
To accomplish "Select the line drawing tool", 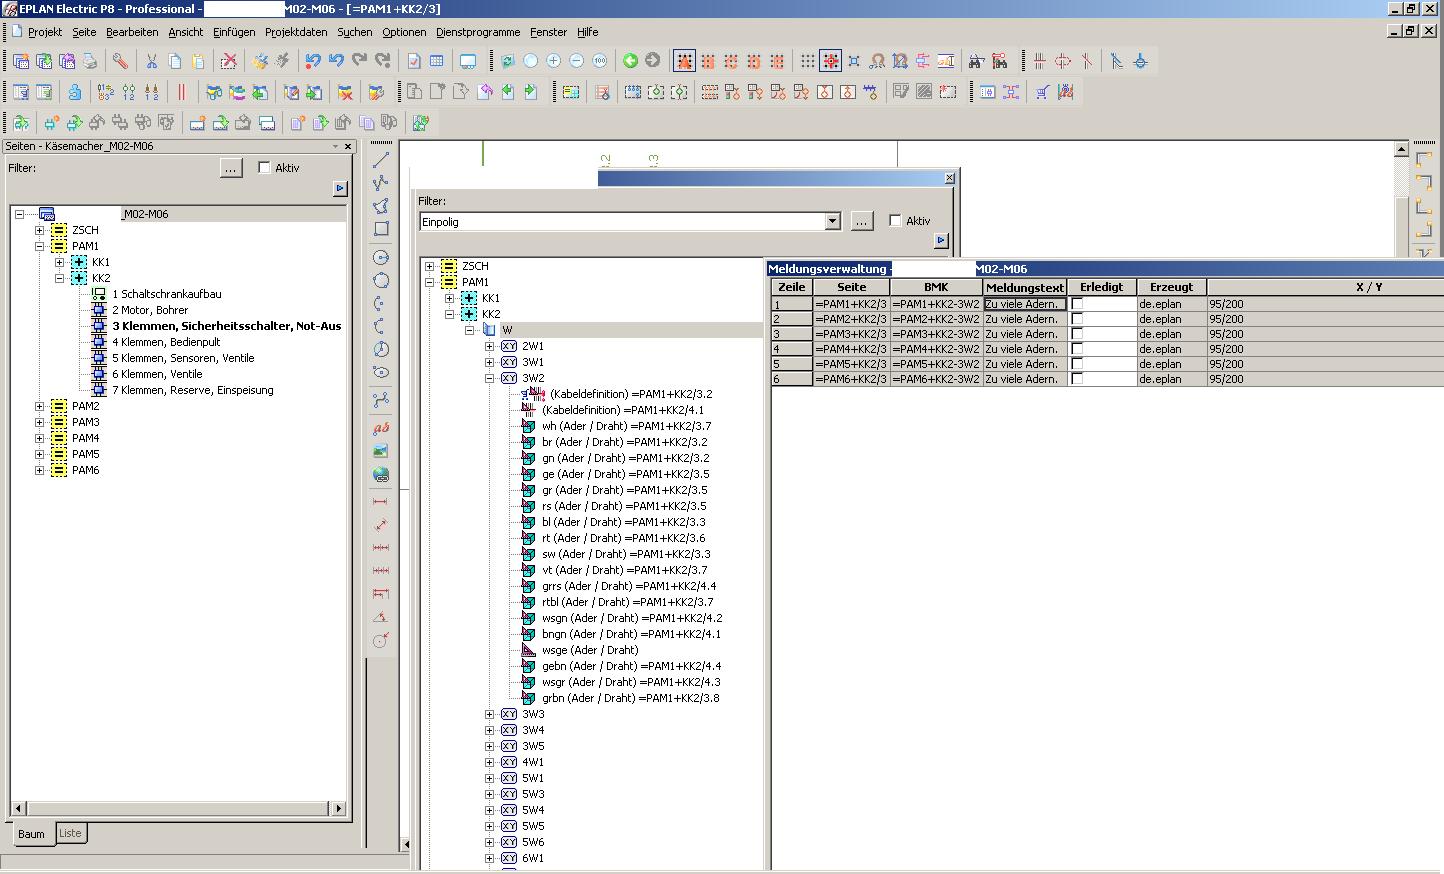I will pos(381,159).
